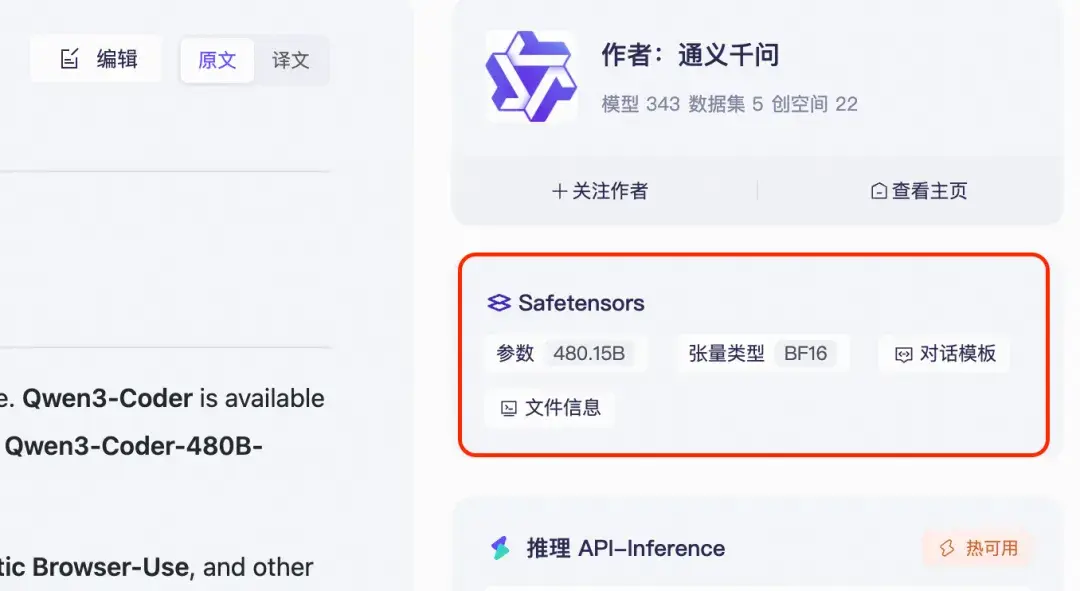Click the BF16 tensor type tag

click(805, 354)
